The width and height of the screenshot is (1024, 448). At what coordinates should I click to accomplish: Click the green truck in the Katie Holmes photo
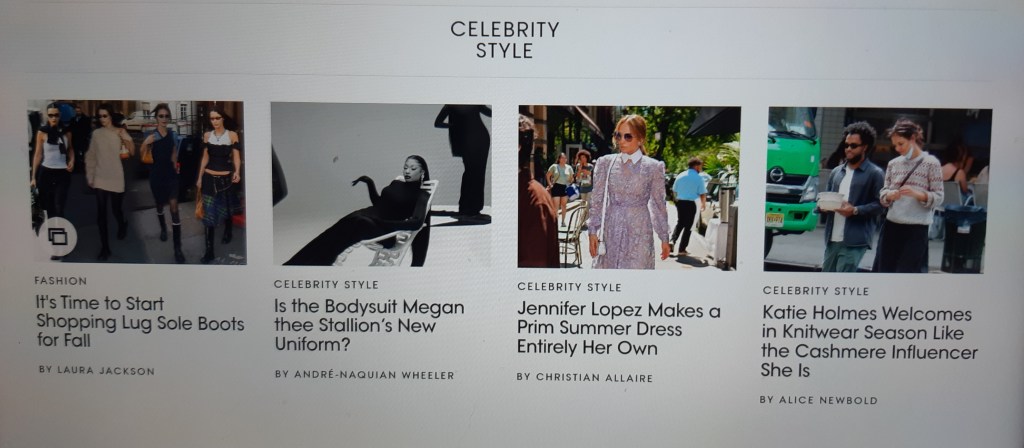pos(792,170)
